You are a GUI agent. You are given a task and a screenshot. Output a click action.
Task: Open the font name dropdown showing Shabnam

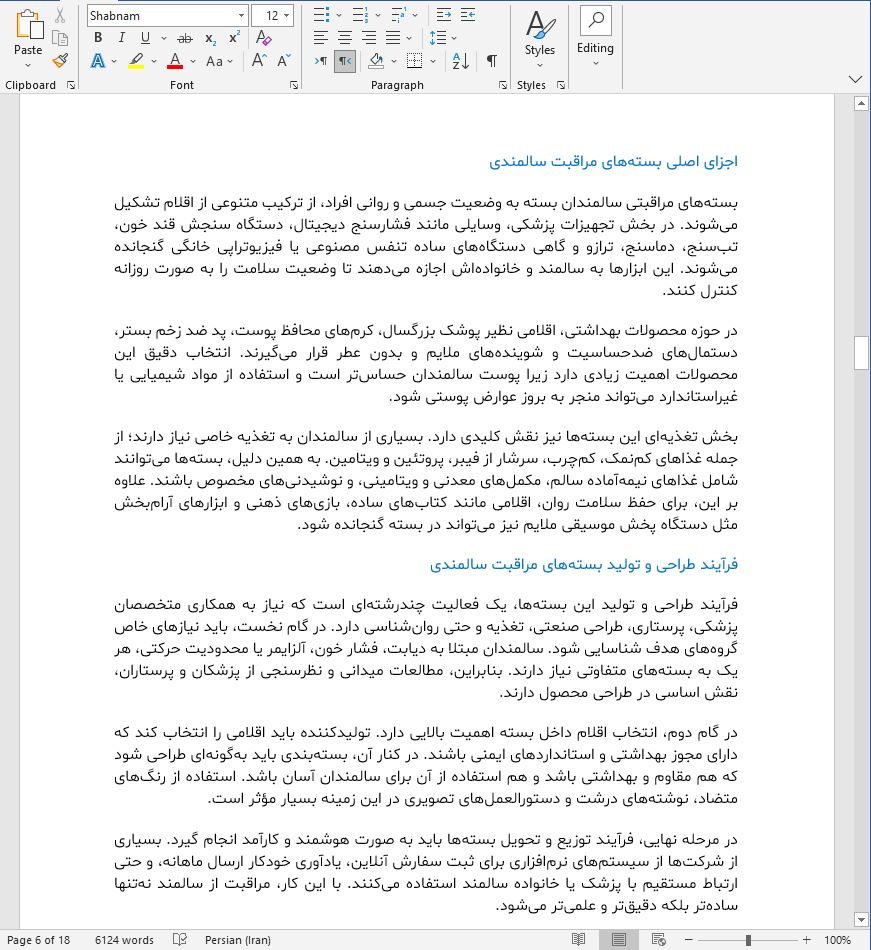241,16
